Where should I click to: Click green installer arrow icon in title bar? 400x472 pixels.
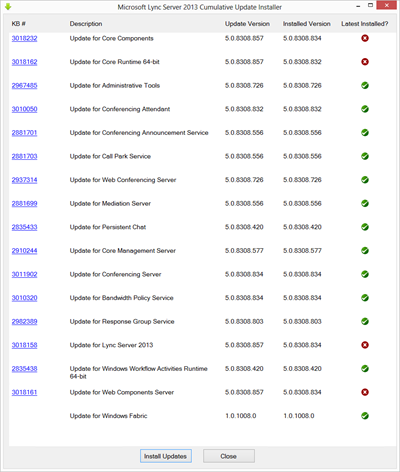[8, 7]
